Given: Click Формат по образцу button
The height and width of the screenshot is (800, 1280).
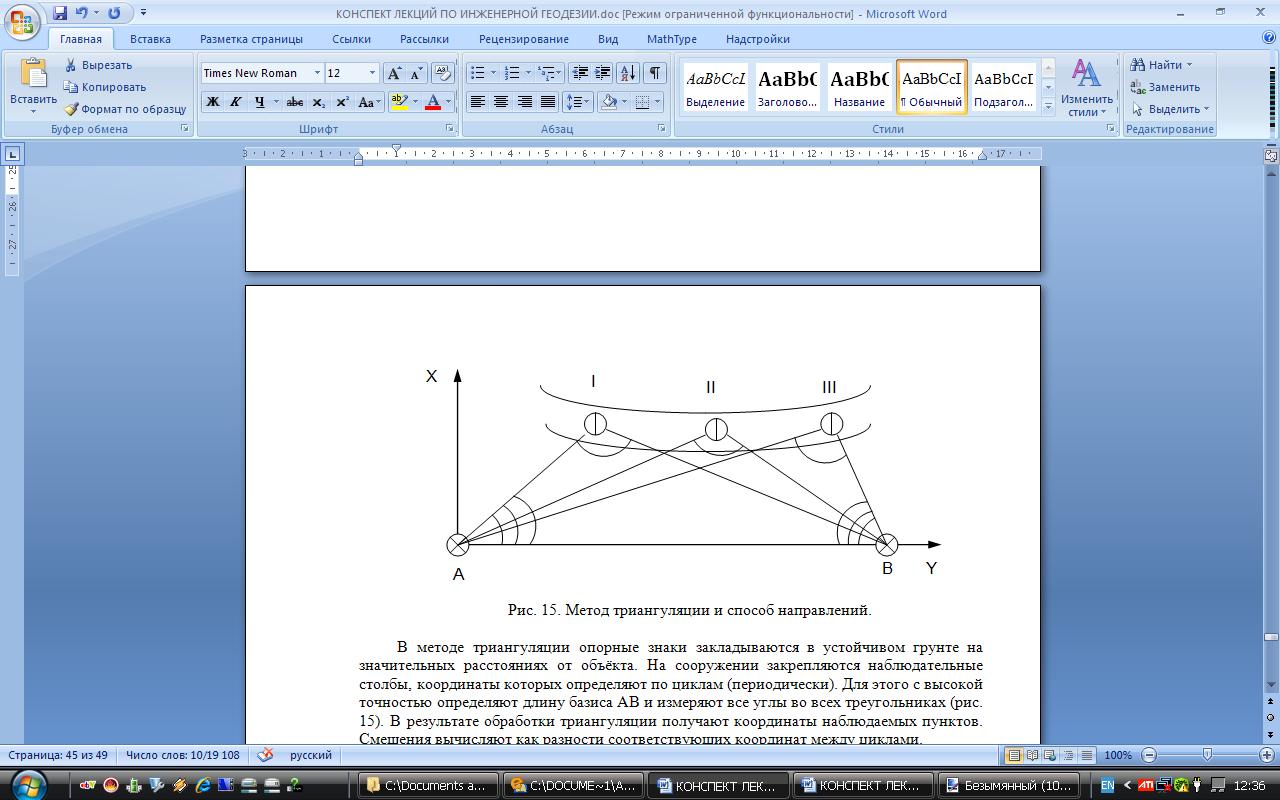Looking at the screenshot, I should (125, 109).
